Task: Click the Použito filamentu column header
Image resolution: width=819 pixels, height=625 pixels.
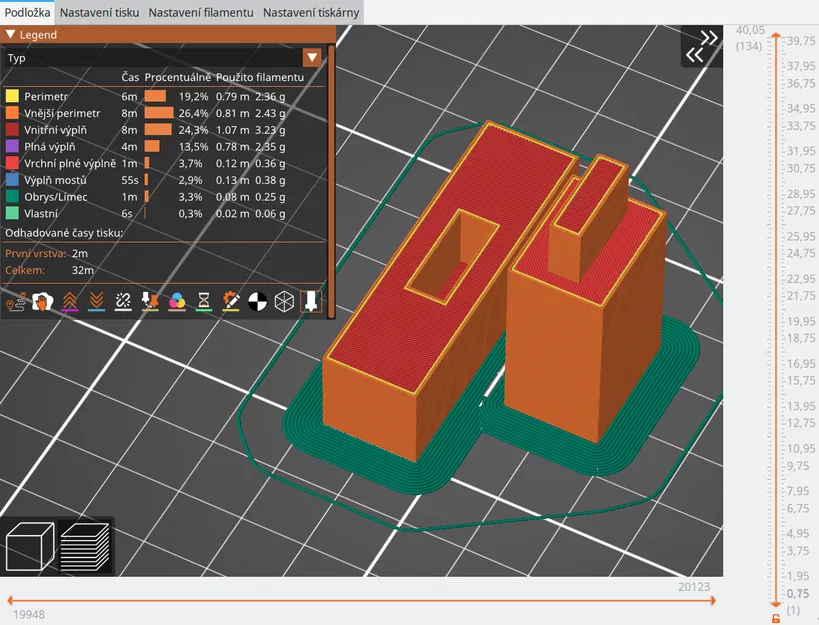Action: [x=260, y=77]
